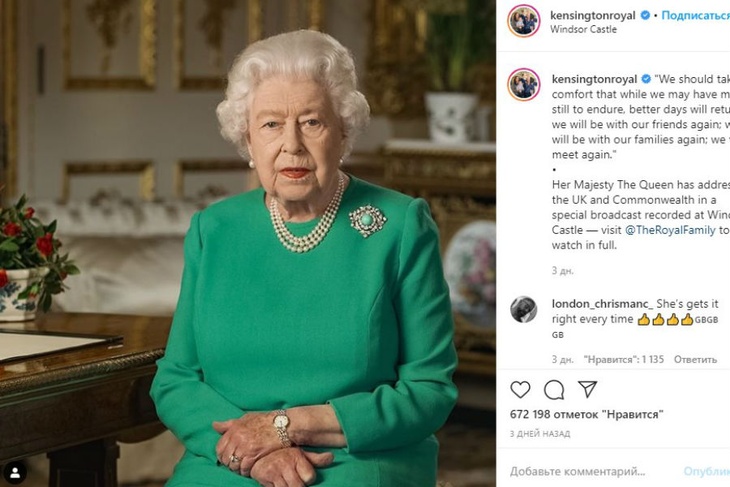Click the speech bubble comment icon
The width and height of the screenshot is (730, 487).
click(x=553, y=389)
